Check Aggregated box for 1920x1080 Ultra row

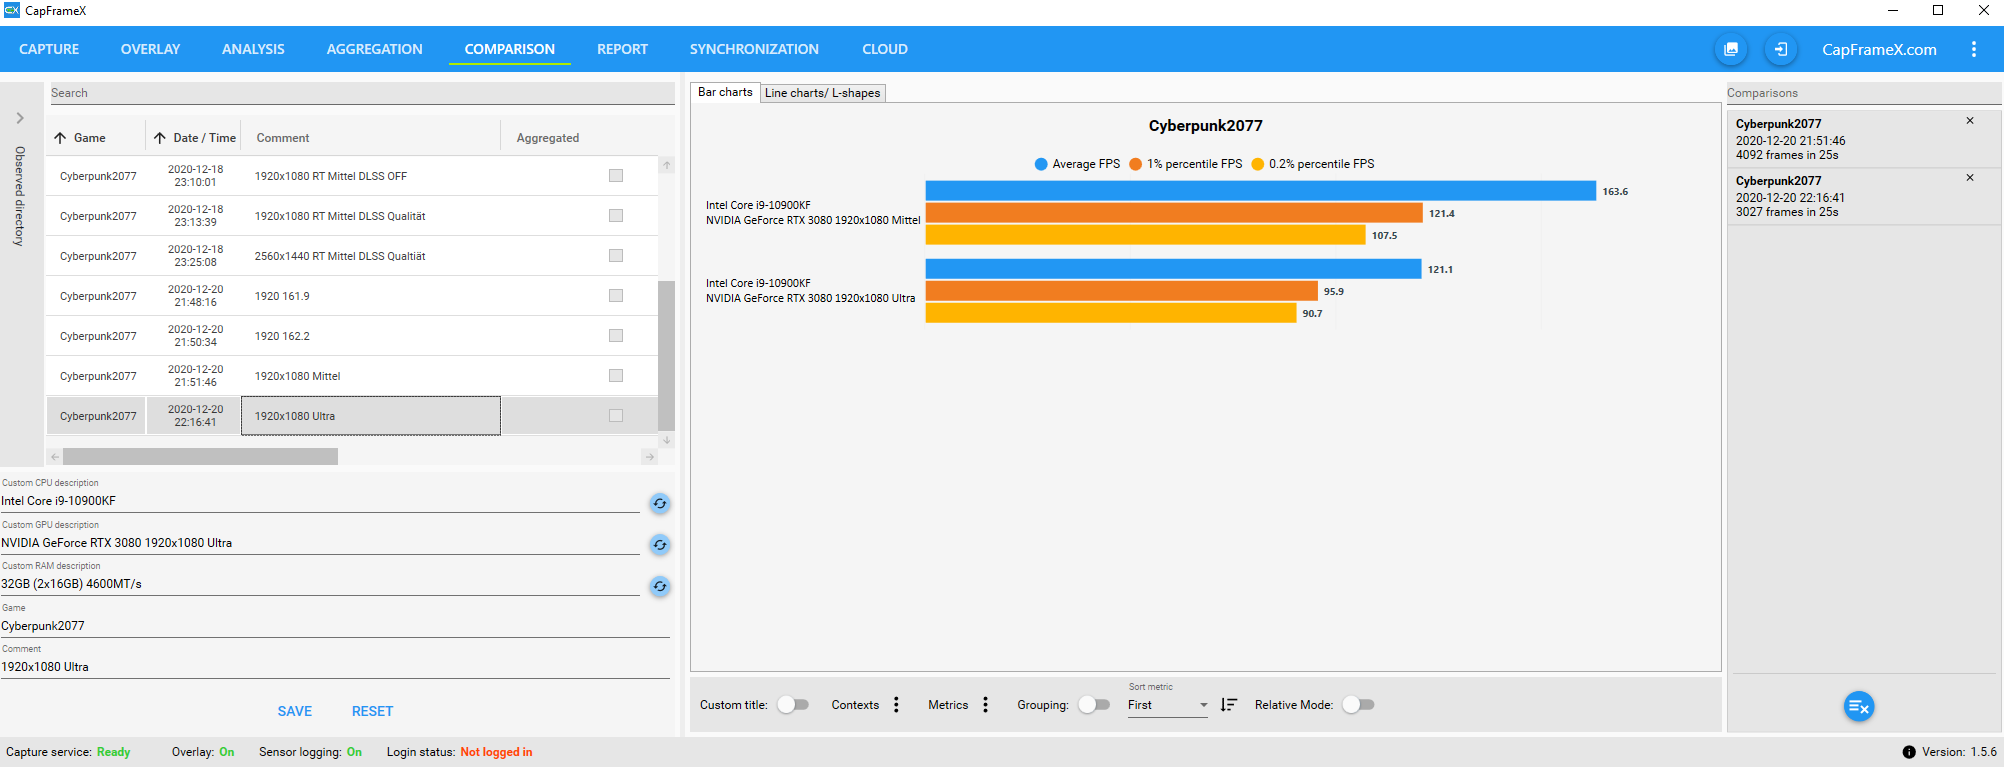[x=616, y=416]
